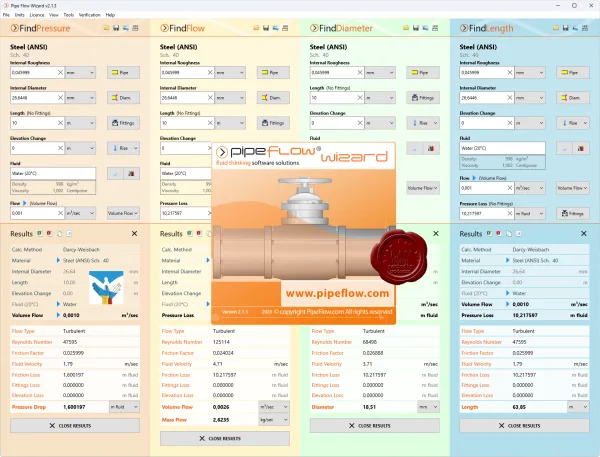Clear Flow value in FindLength panel

pyautogui.click(x=510, y=188)
